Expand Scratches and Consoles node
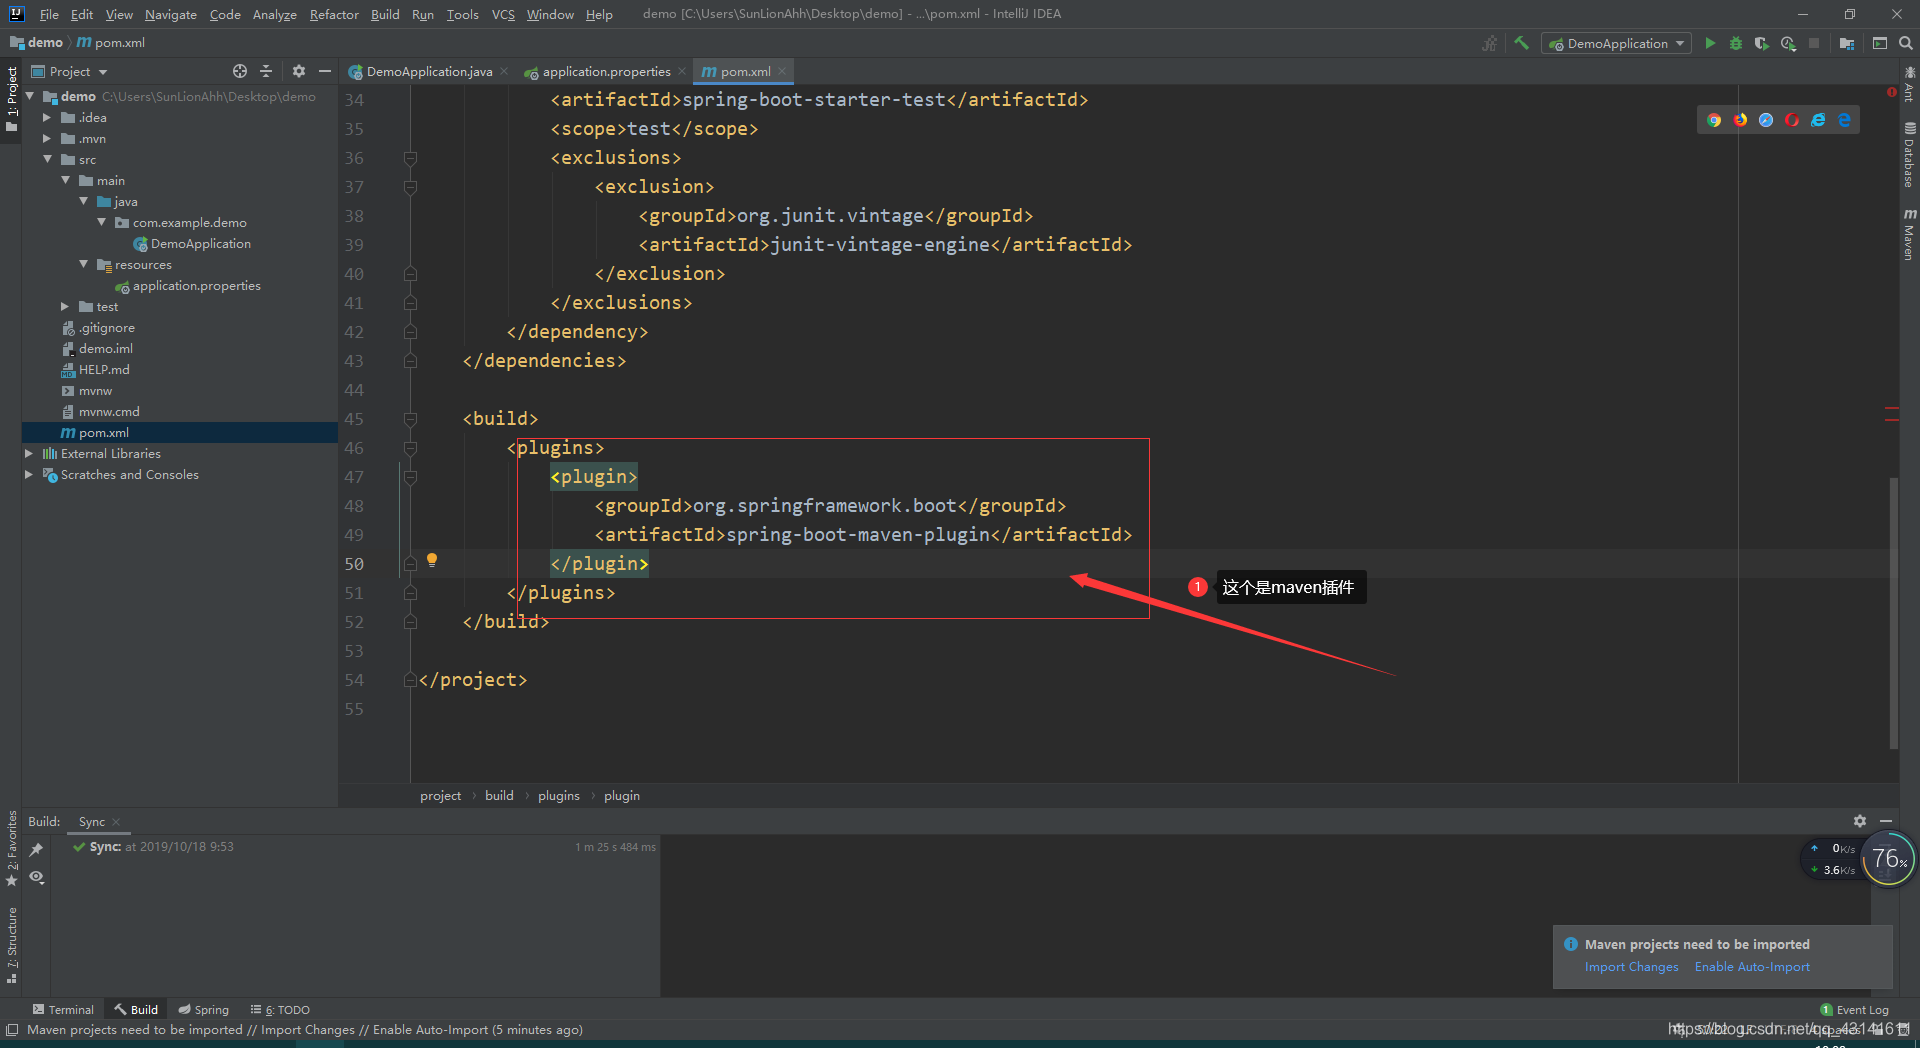1920x1048 pixels. 29,474
